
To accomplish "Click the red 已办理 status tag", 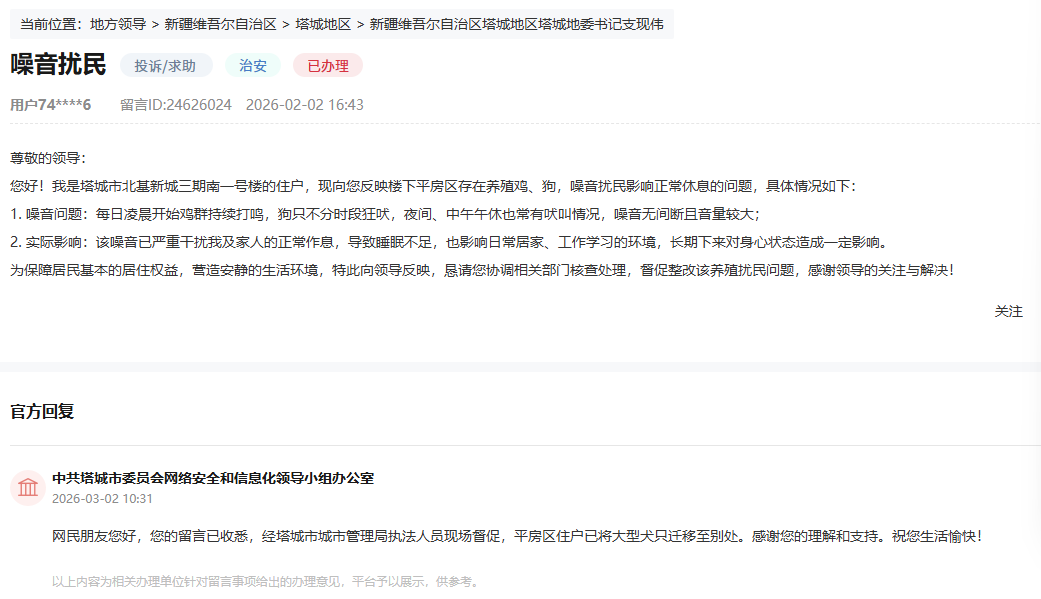I will click(327, 66).
